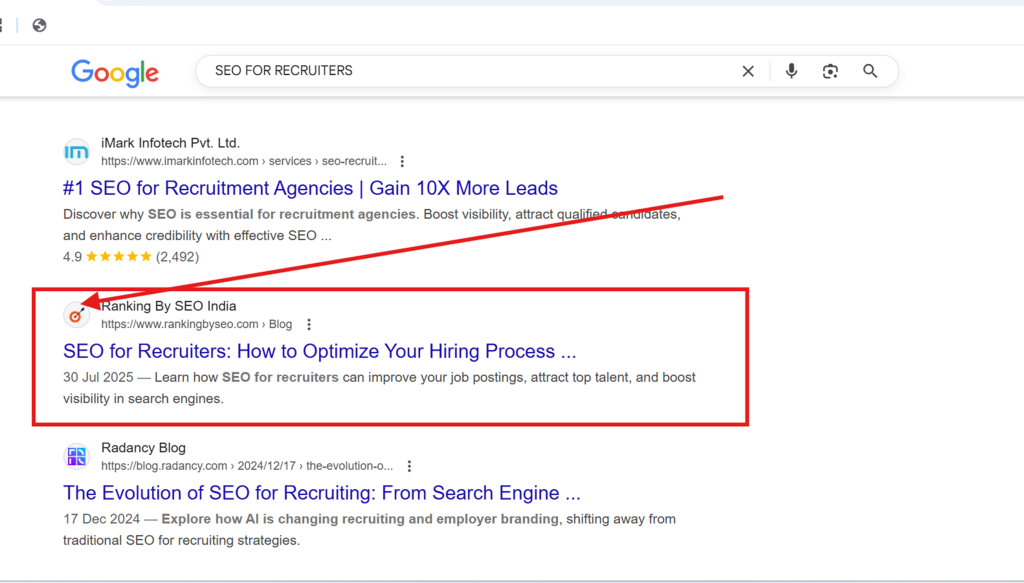Open more options for blog.radancy.com result
Image resolution: width=1024 pixels, height=583 pixels.
[x=409, y=466]
